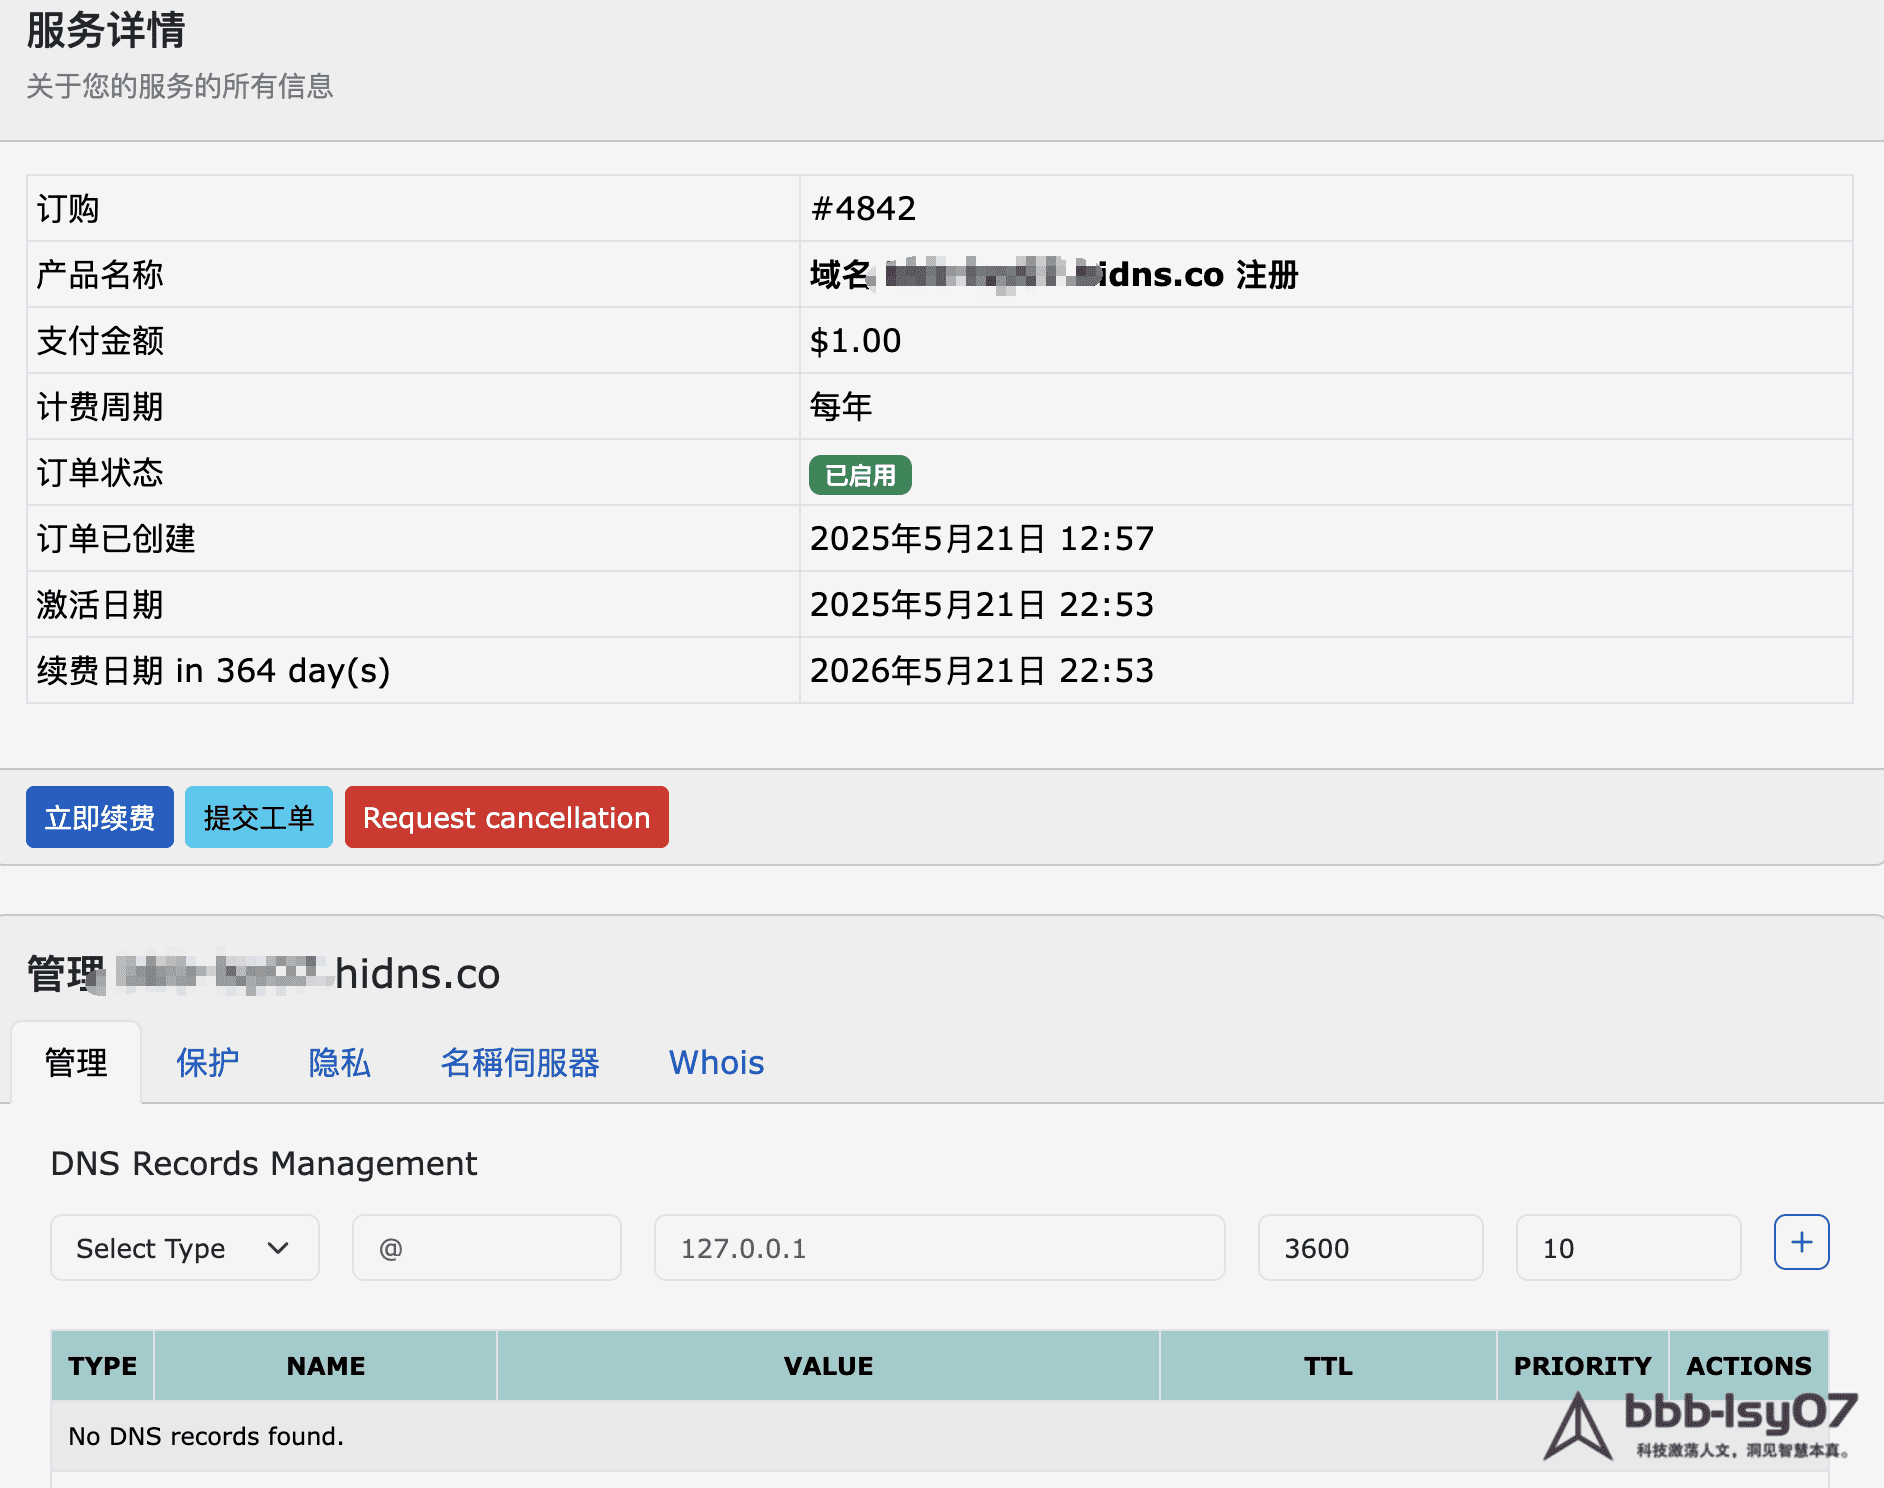Click the TYPE column header

click(x=103, y=1366)
